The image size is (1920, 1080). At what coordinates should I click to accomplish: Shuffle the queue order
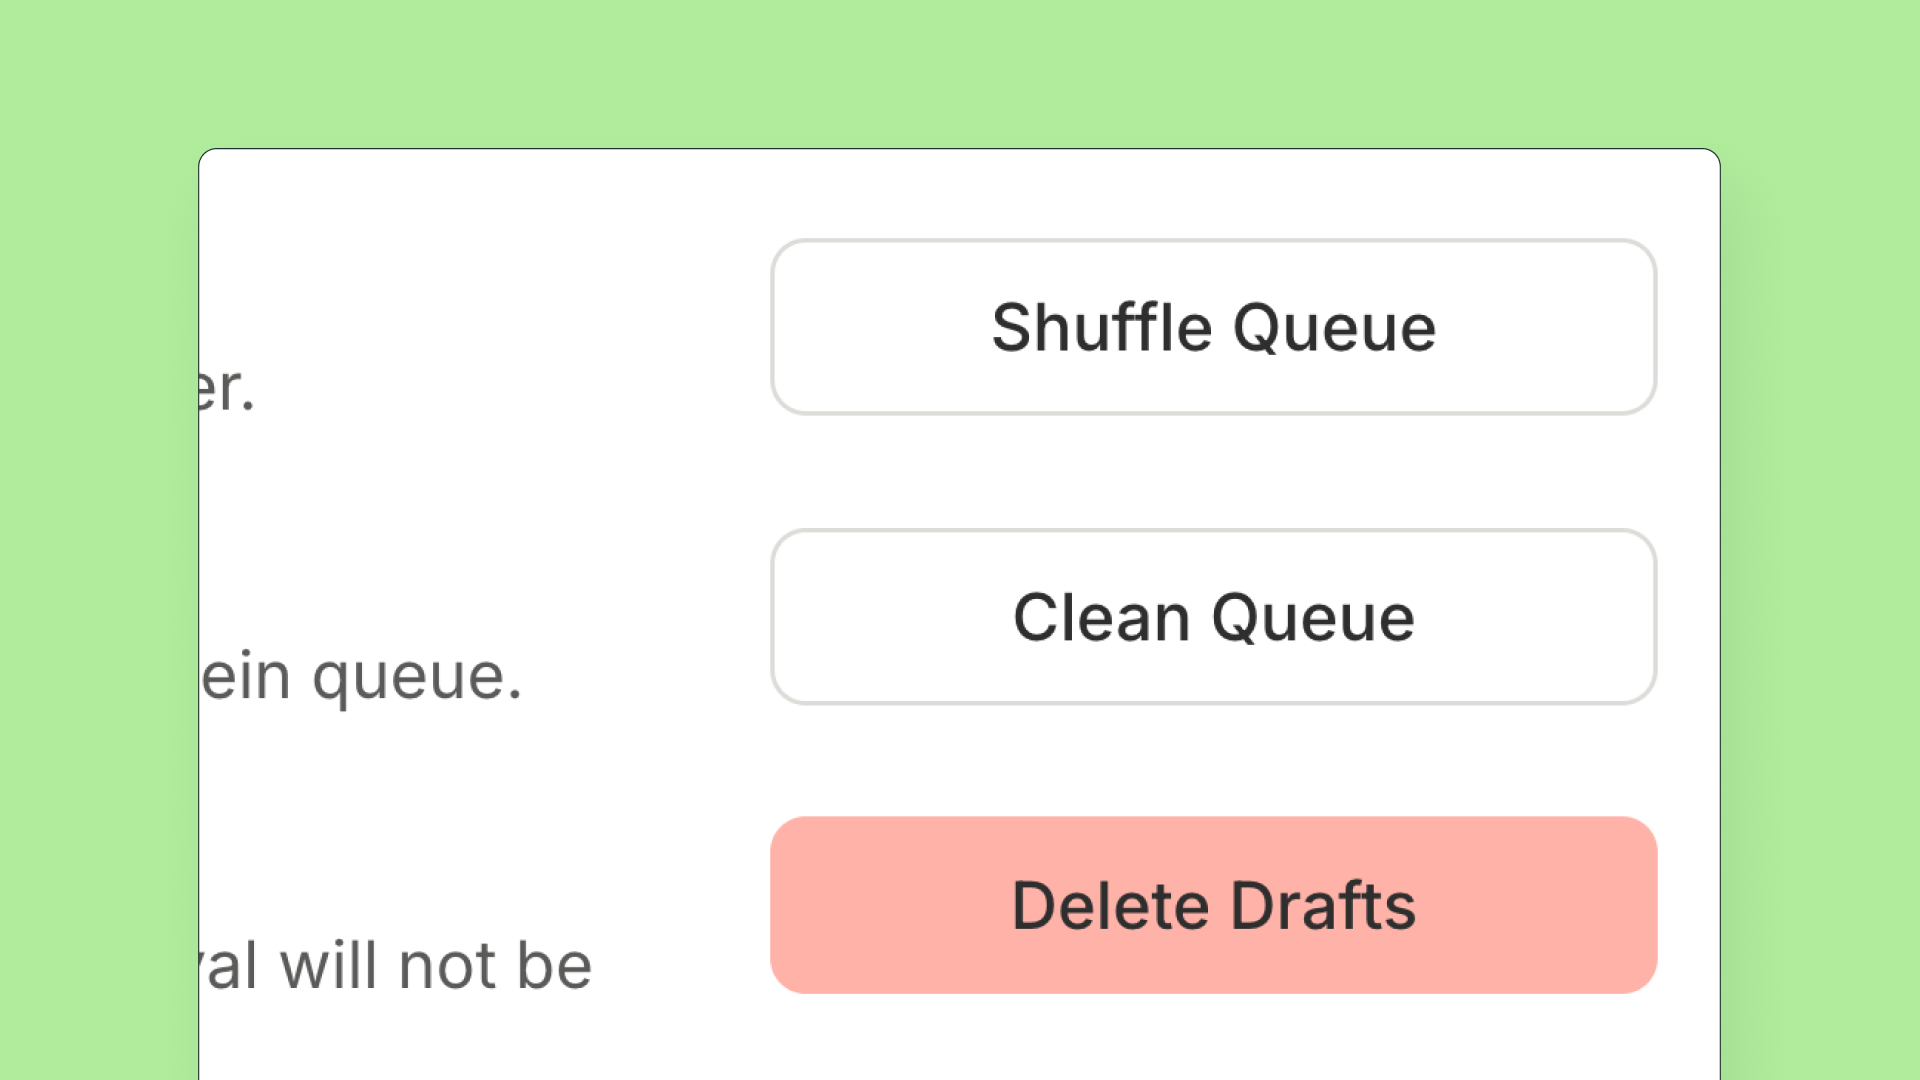coord(1213,327)
